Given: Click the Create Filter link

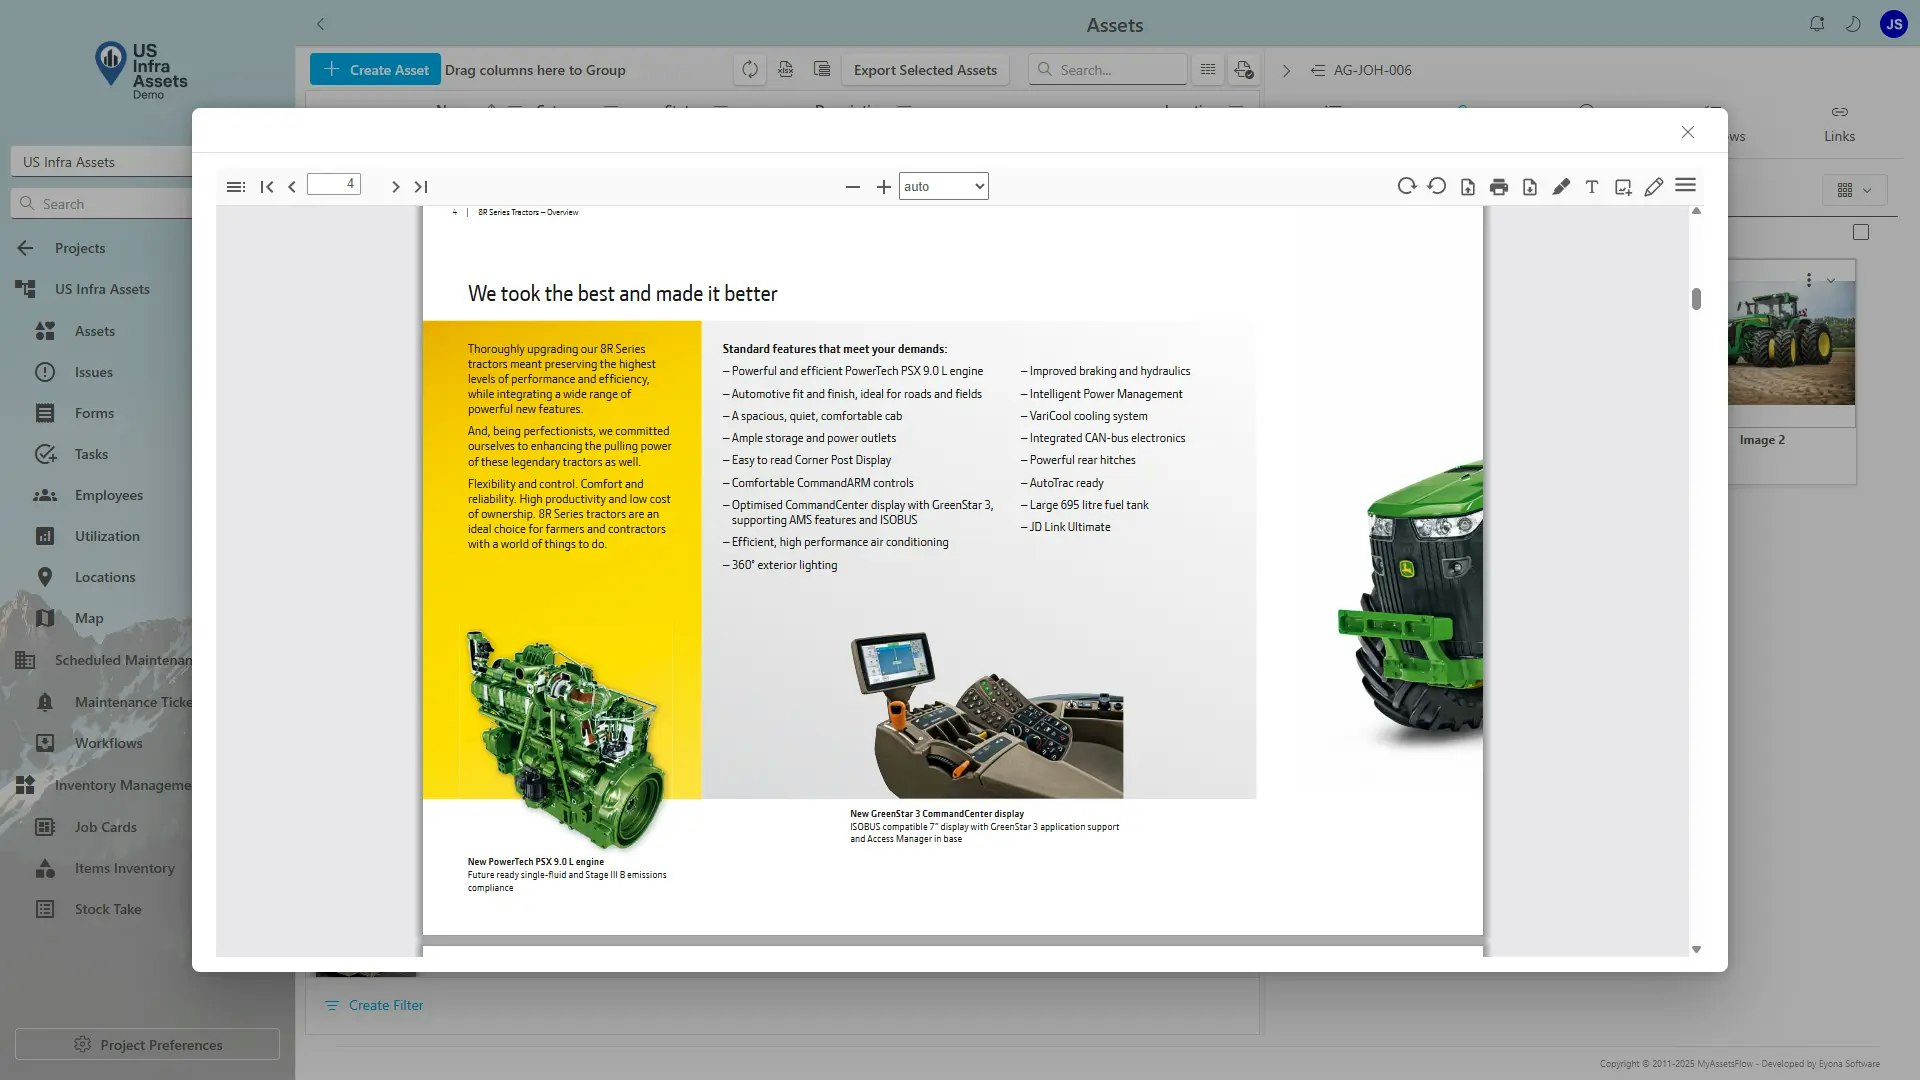Looking at the screenshot, I should click(374, 1005).
